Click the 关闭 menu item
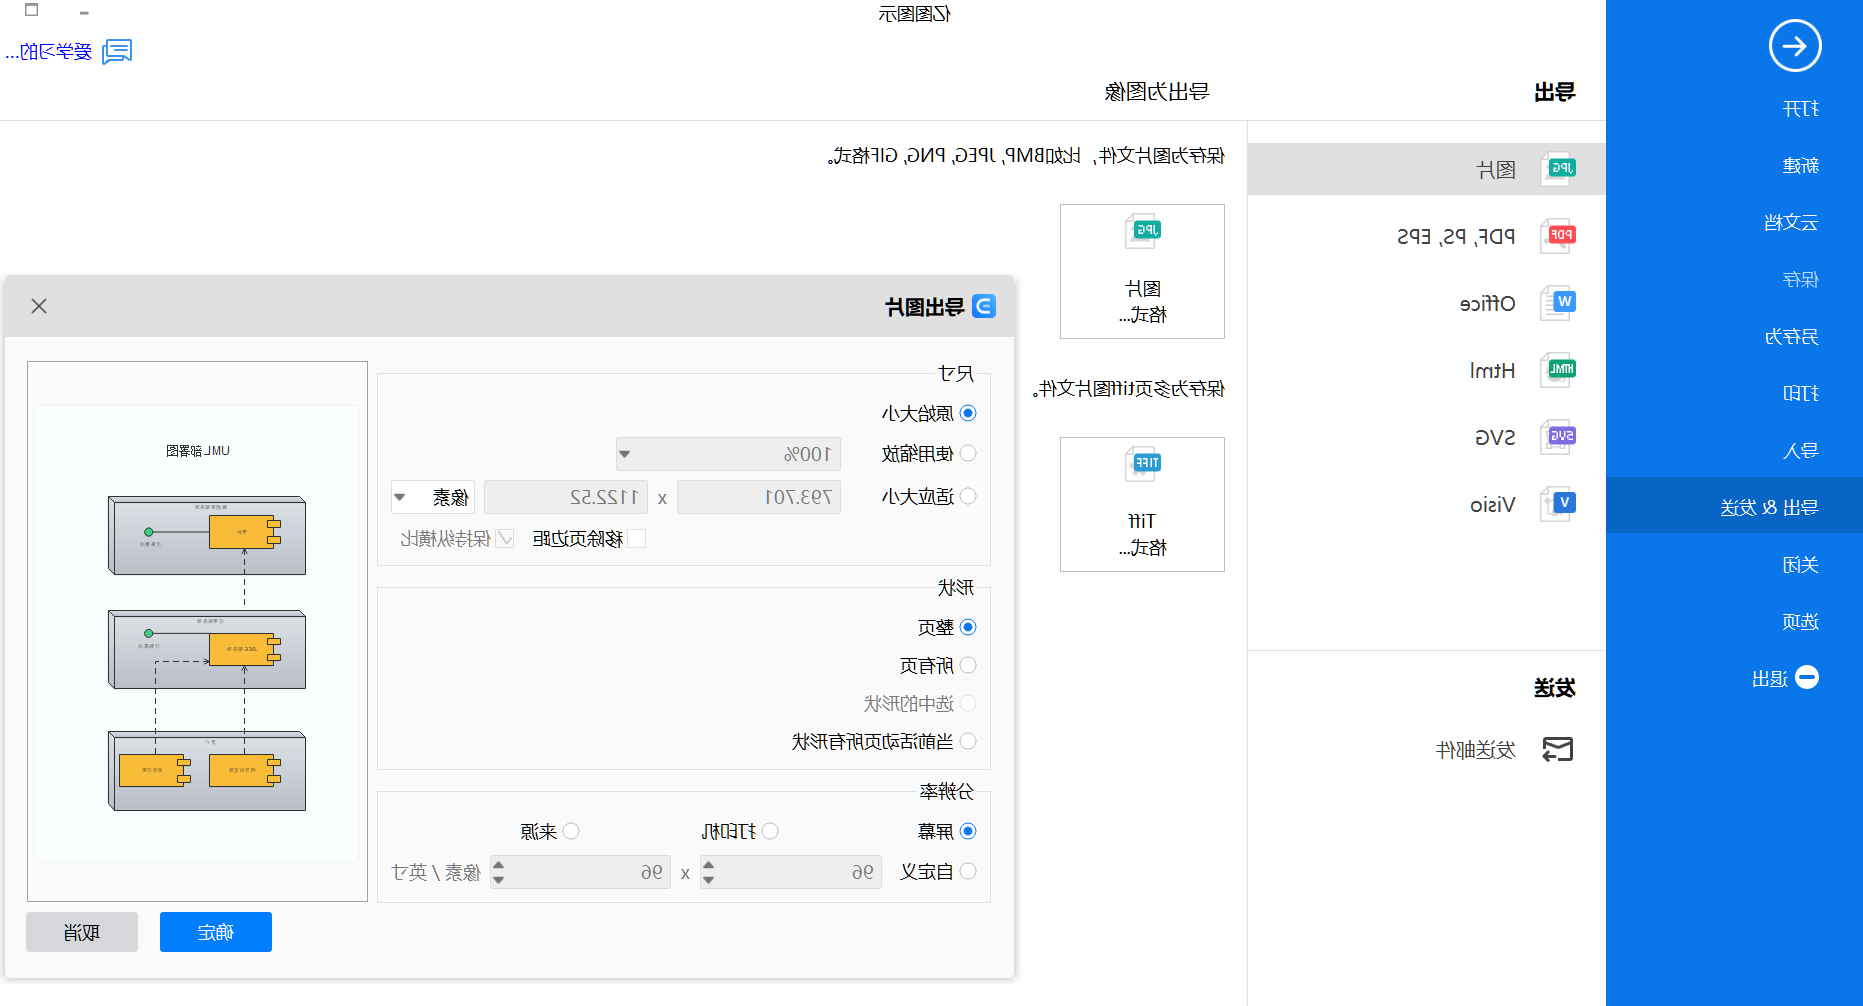Screen dimensions: 1863x1006 point(1800,565)
